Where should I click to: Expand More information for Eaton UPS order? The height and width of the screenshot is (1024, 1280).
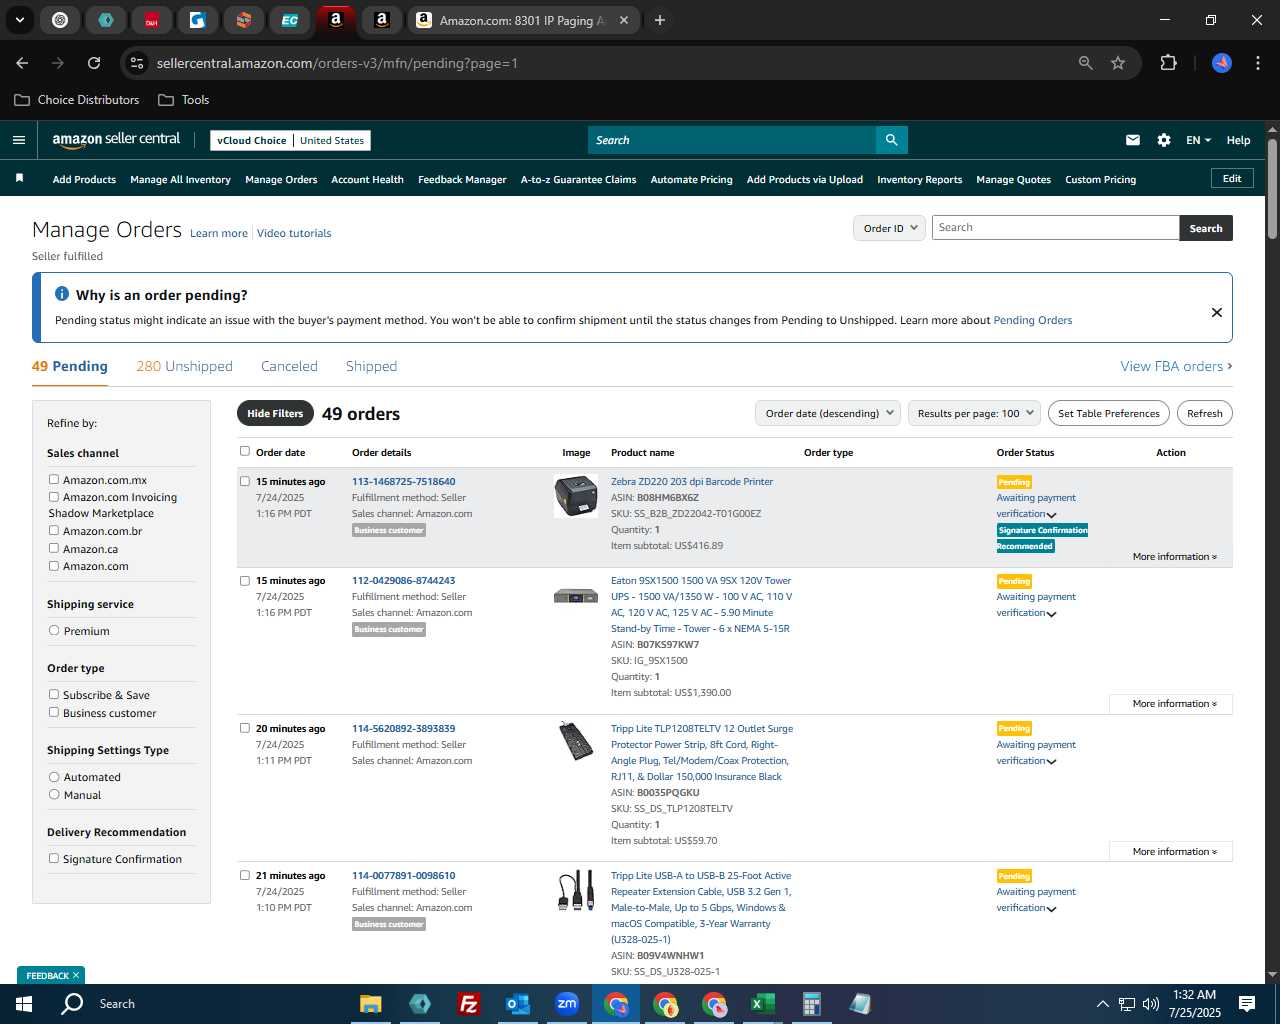pos(1171,704)
